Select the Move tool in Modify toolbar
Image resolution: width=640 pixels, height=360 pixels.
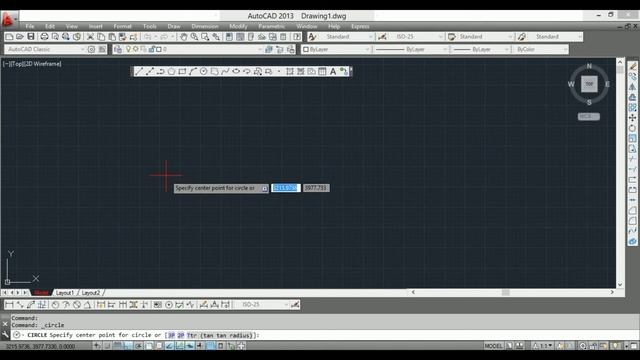coord(632,118)
